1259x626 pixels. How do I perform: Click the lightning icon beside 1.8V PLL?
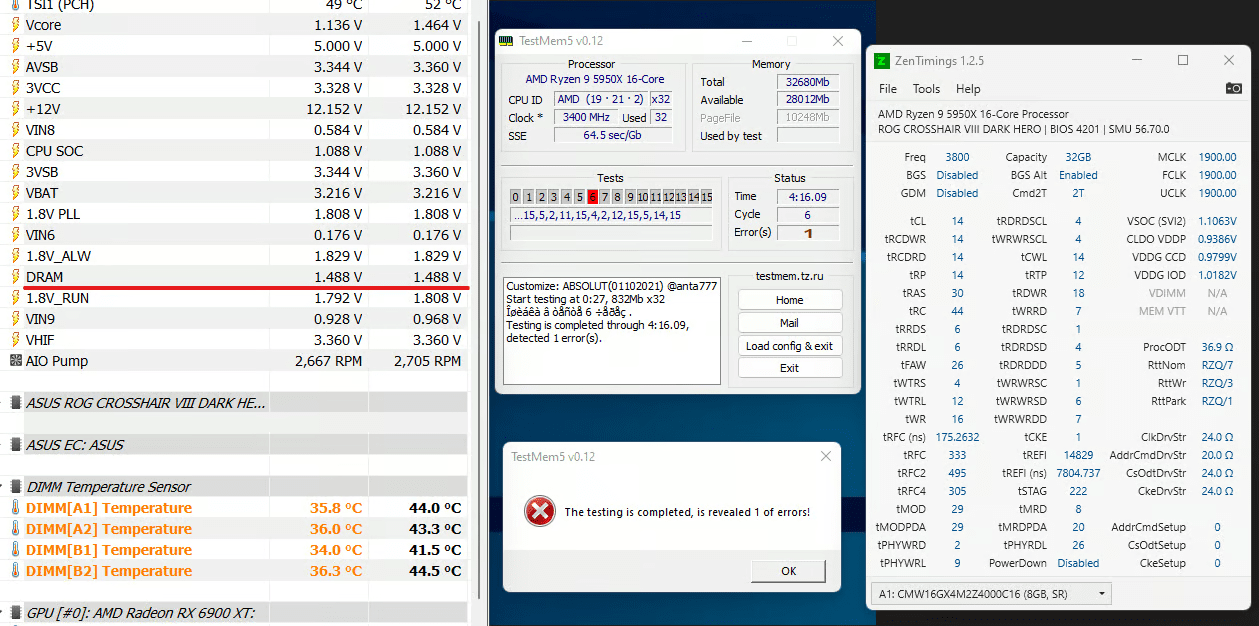pos(15,214)
